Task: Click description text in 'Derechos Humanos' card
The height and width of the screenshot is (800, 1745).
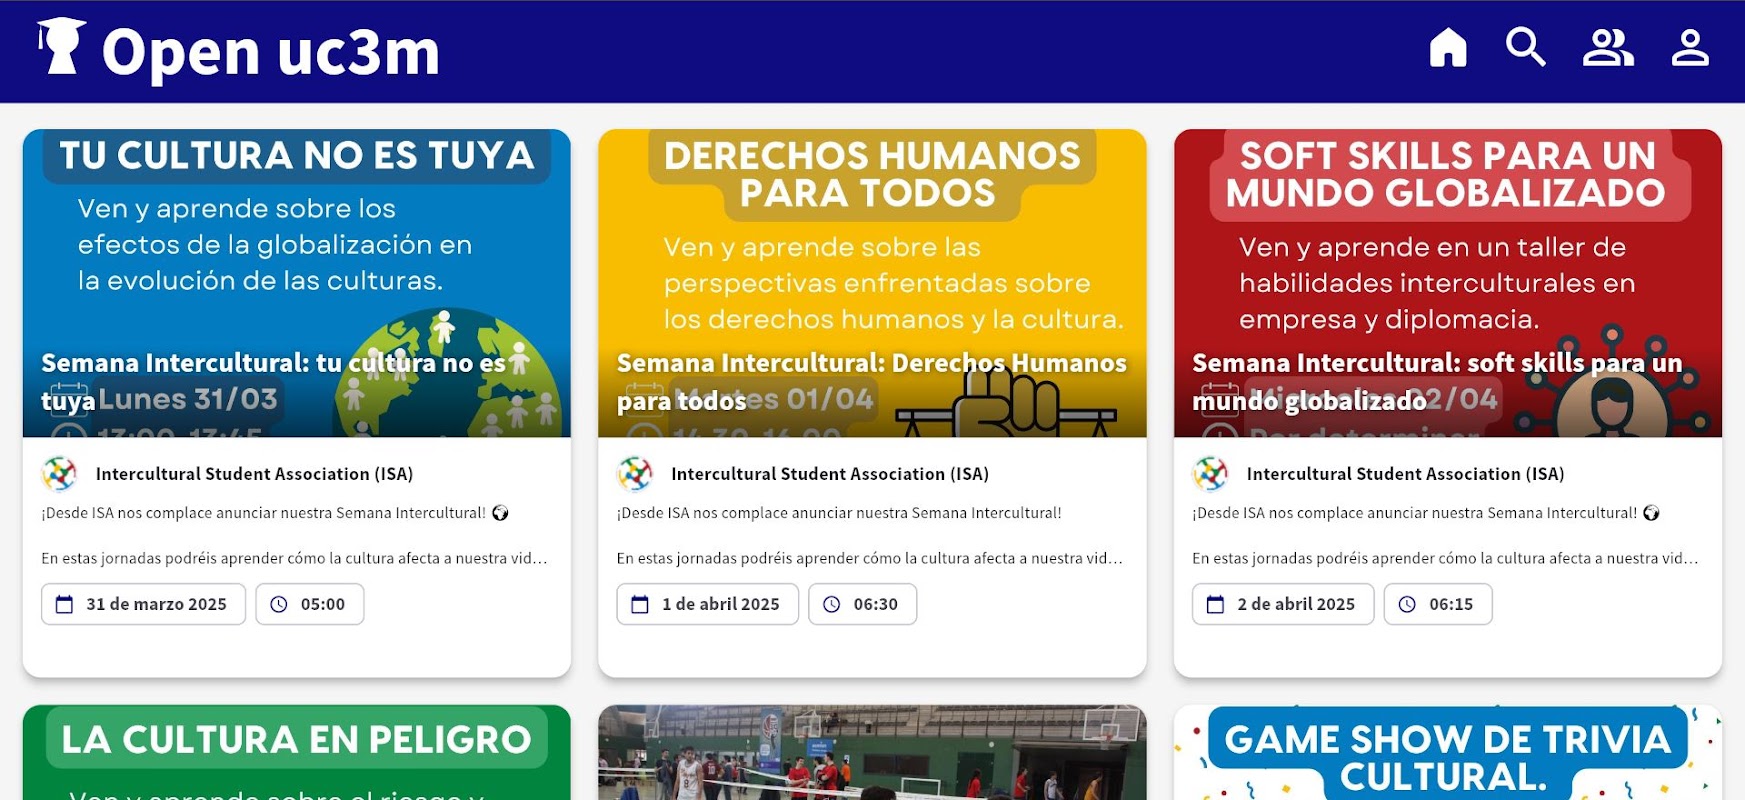Action: (870, 536)
